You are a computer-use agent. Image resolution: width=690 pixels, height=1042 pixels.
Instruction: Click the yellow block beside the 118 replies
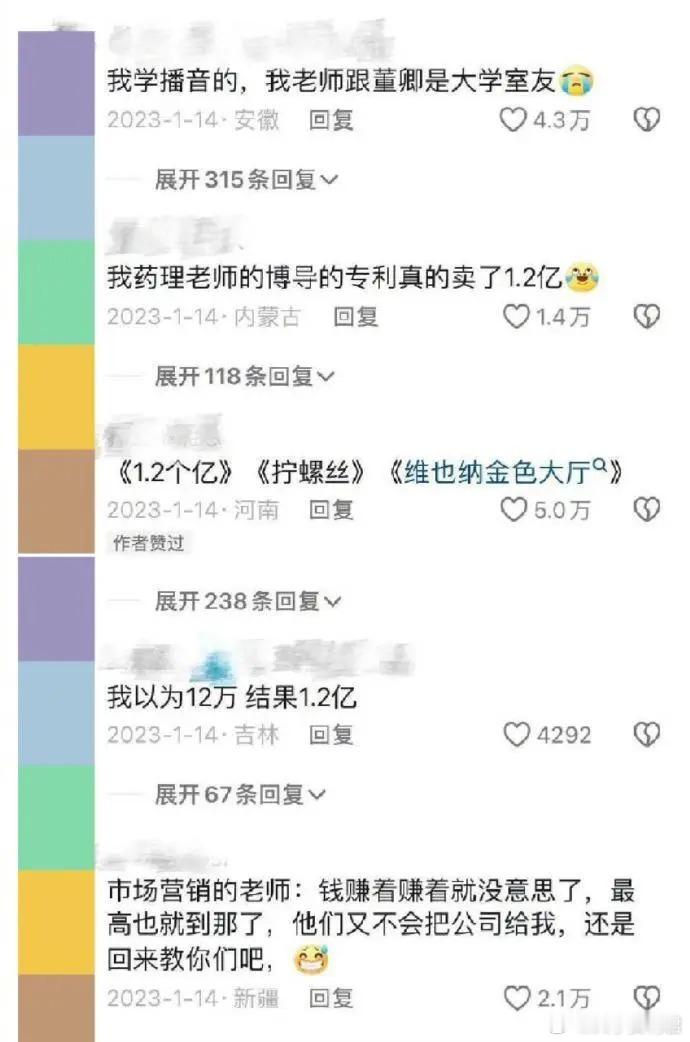click(x=57, y=397)
